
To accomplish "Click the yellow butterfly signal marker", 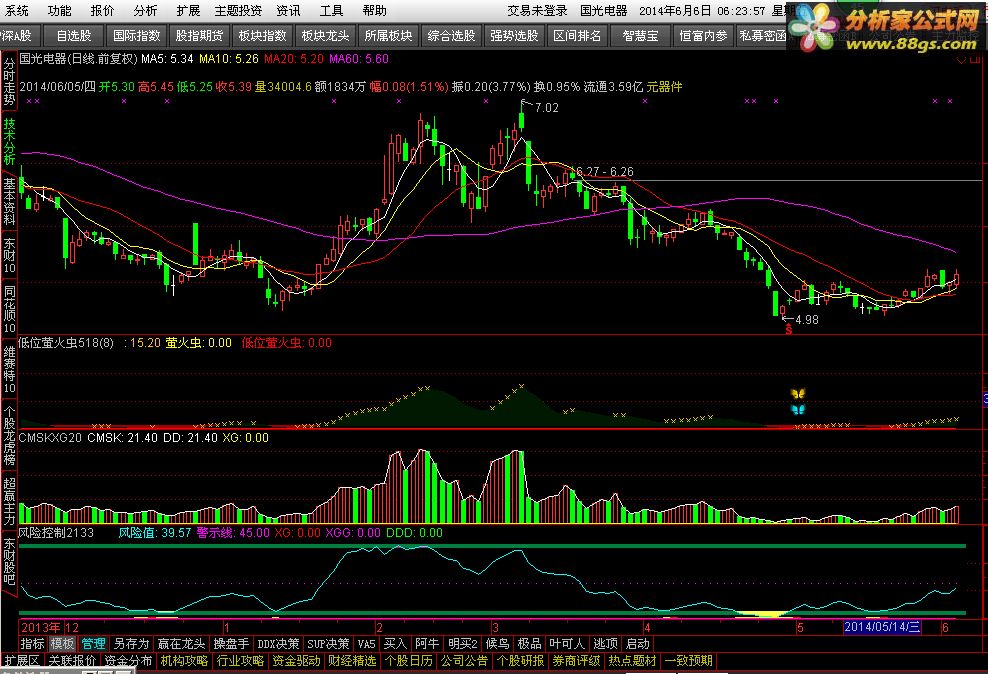I will pyautogui.click(x=798, y=394).
